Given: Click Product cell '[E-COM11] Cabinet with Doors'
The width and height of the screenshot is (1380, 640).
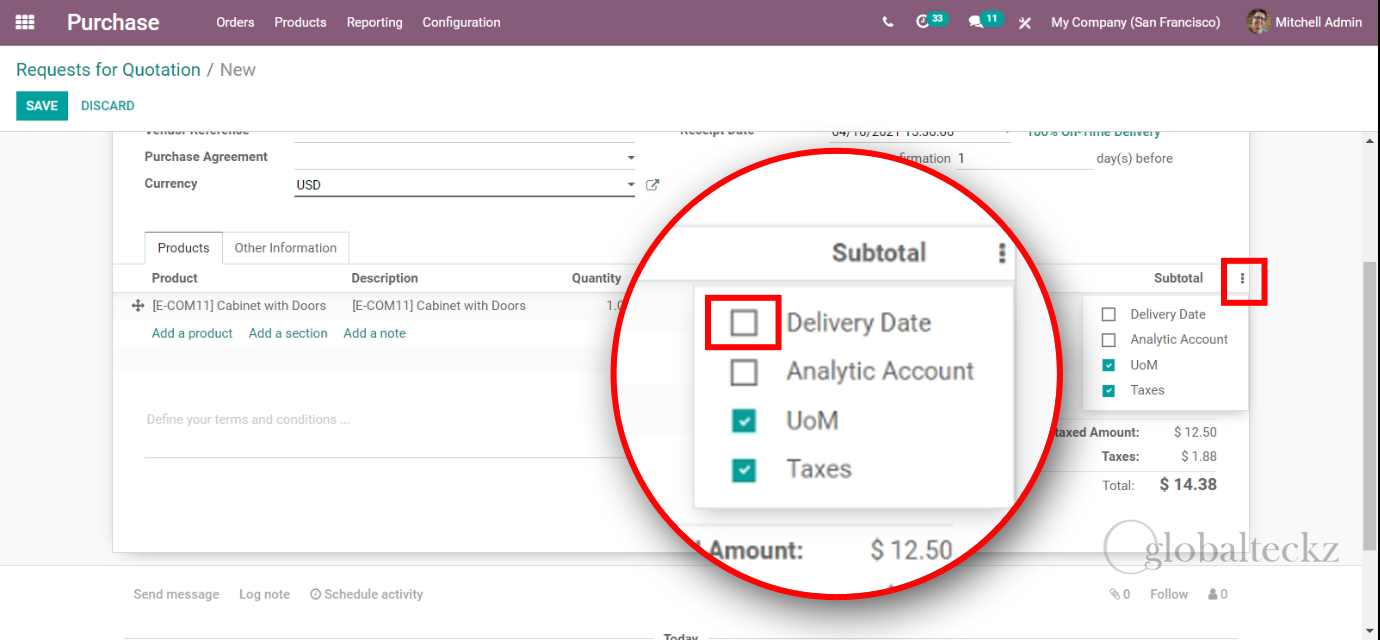Looking at the screenshot, I should [x=239, y=306].
